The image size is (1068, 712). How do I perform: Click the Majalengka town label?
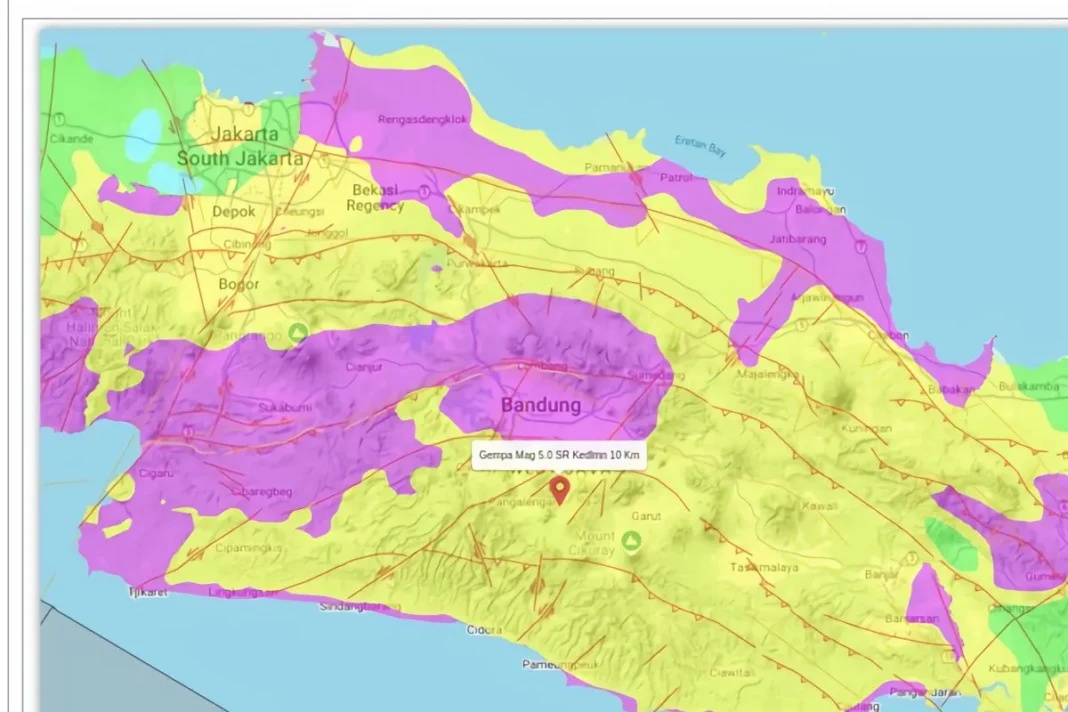coord(768,374)
